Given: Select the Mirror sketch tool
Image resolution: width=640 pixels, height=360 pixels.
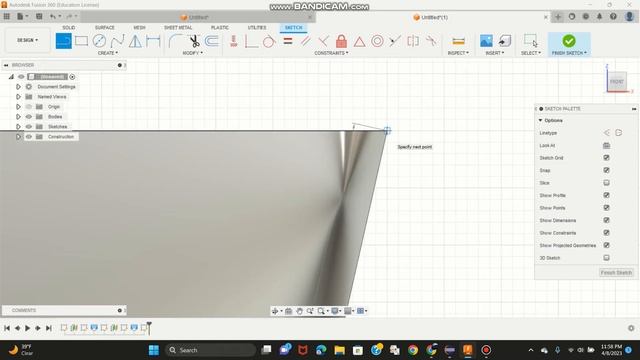Looking at the screenshot, I should click(x=135, y=41).
